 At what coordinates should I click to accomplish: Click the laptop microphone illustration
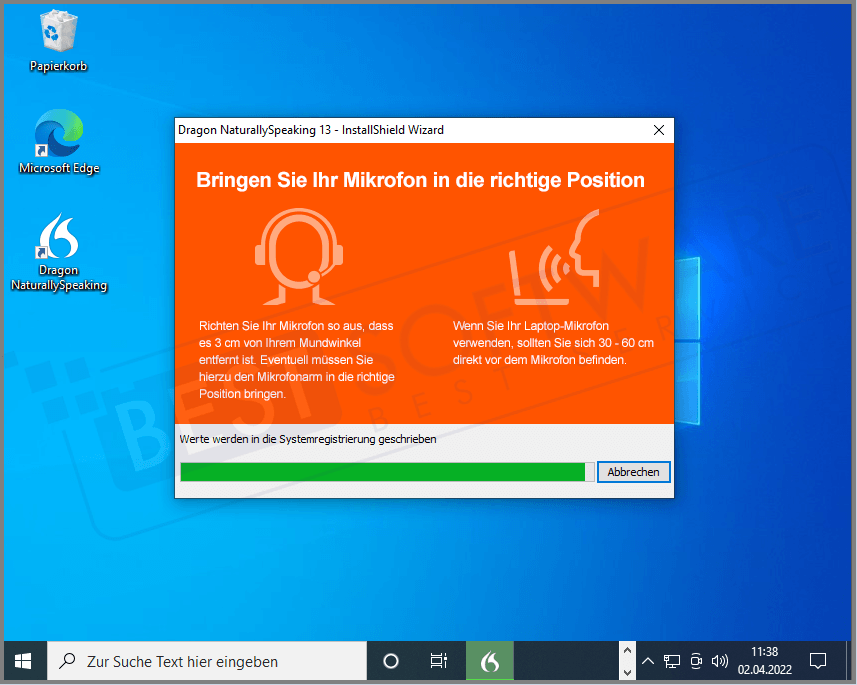coord(554,258)
